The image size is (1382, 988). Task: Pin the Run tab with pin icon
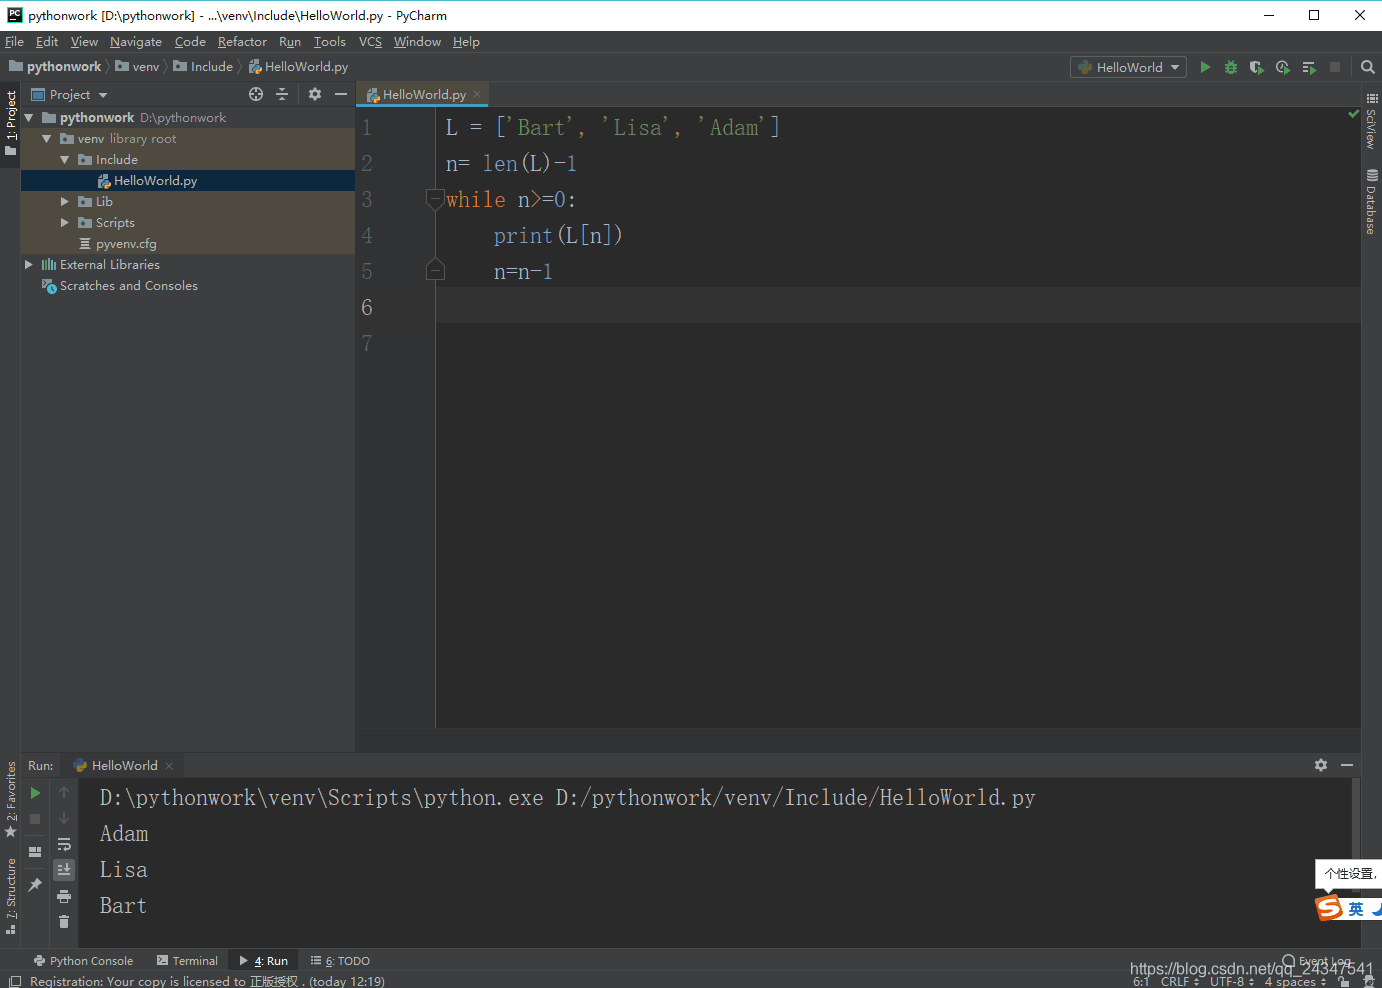(35, 885)
